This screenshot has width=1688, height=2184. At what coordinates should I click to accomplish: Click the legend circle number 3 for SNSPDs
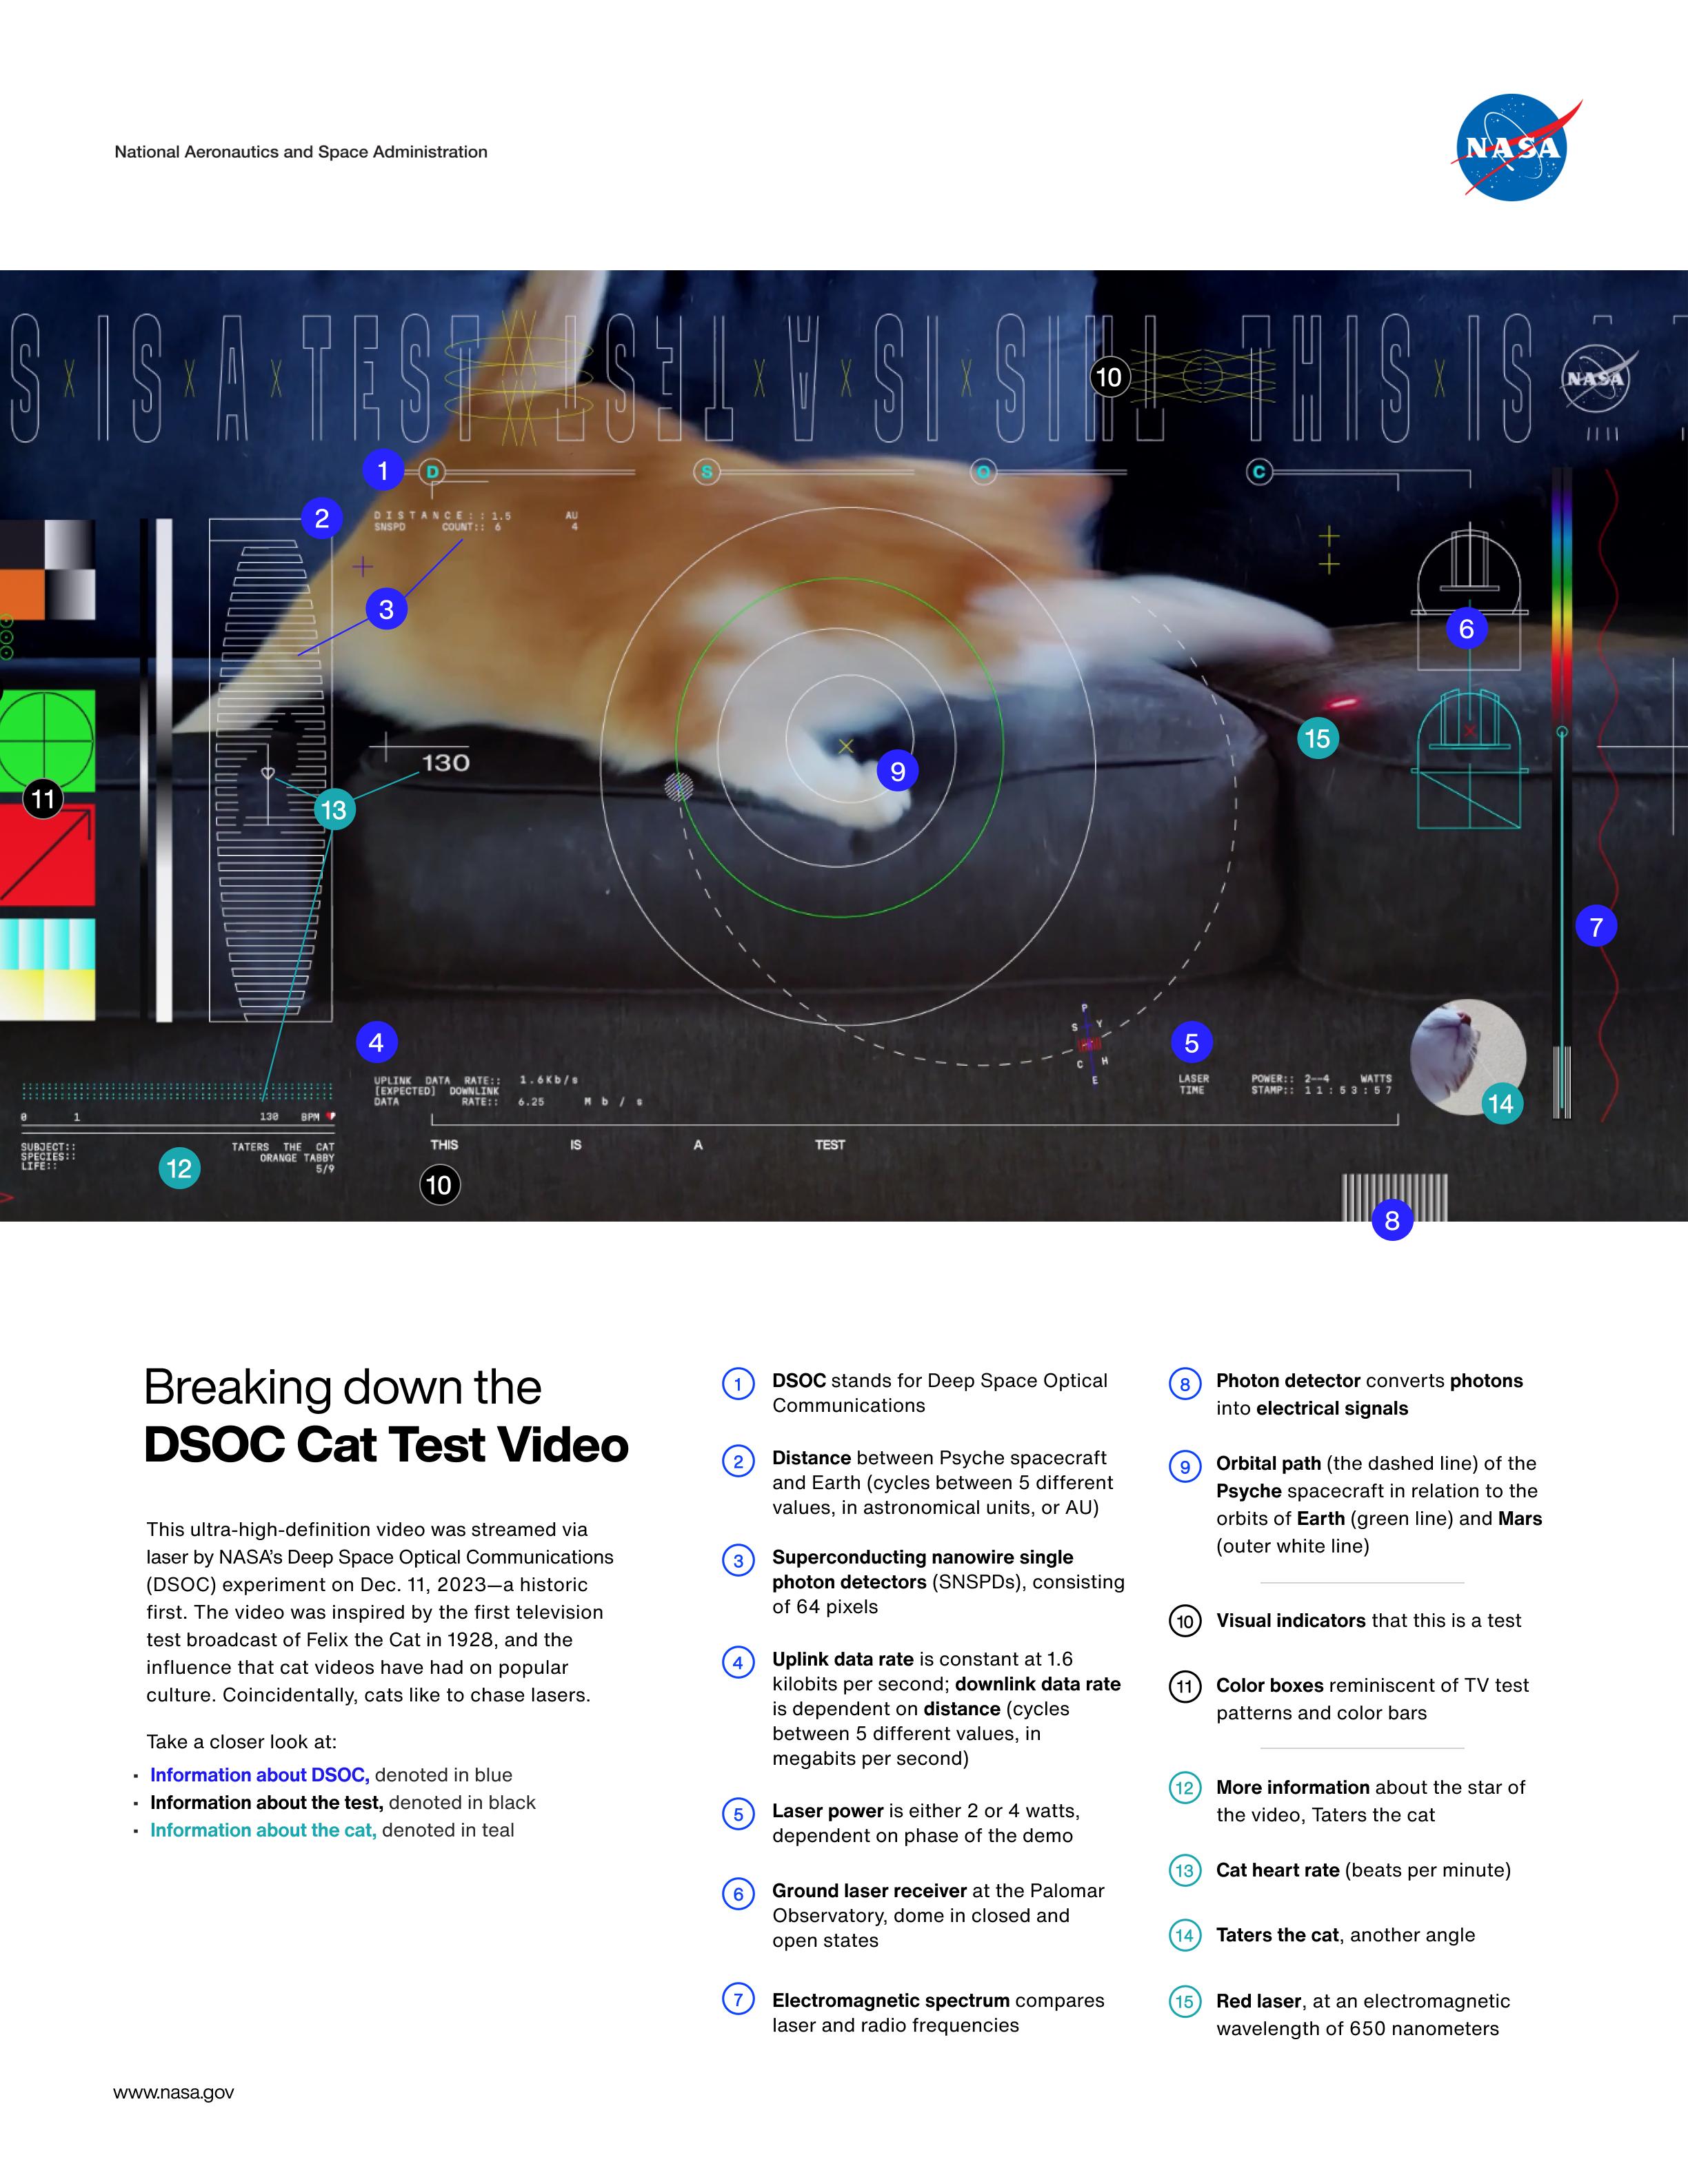tap(738, 1561)
